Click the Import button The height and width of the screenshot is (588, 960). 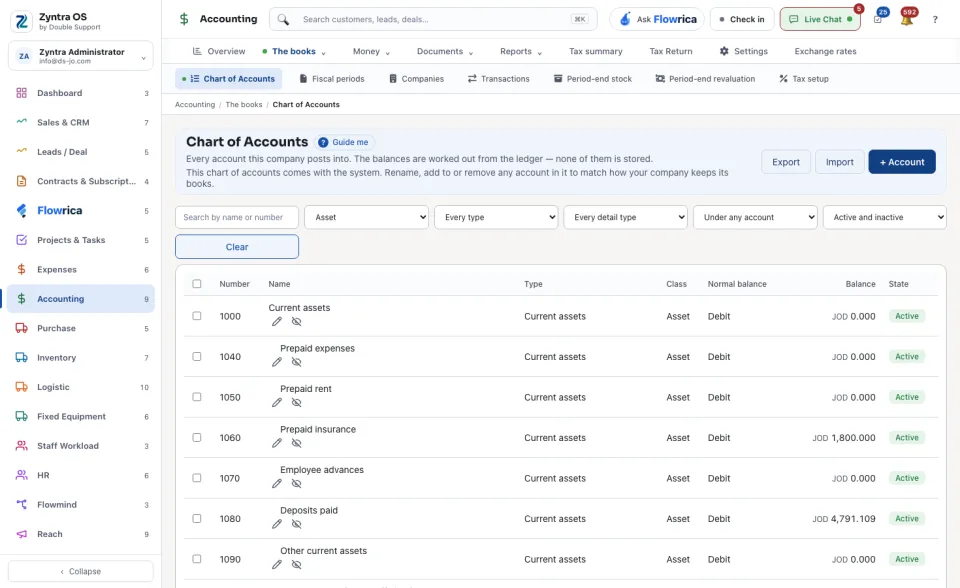pyautogui.click(x=839, y=162)
